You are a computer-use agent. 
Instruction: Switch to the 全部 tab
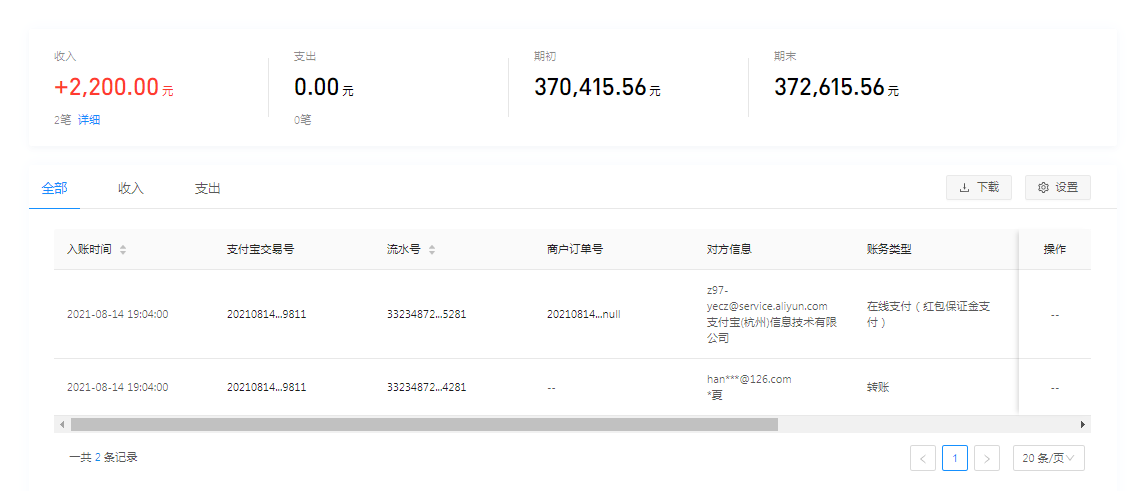tap(55, 188)
